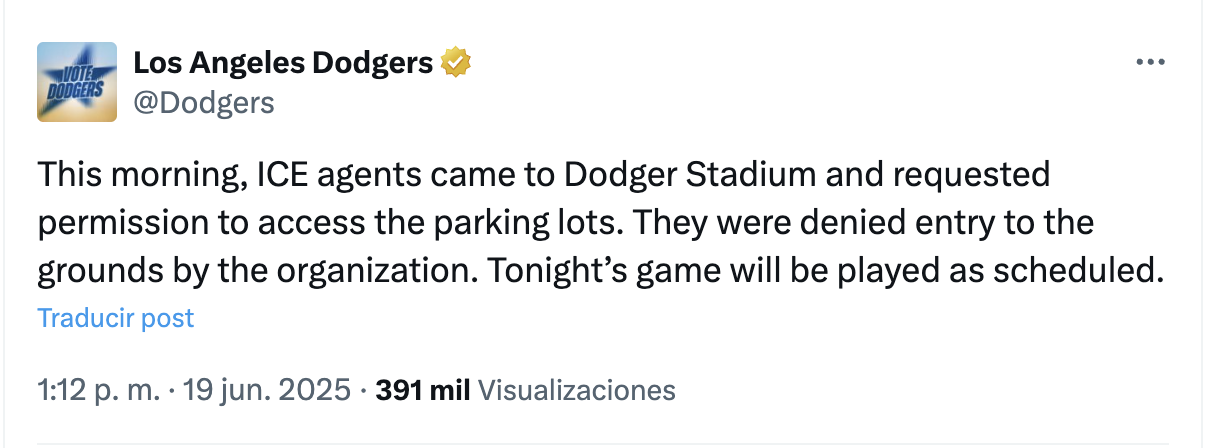Click the 1:12 p. m. timestamp
Screen dimensions: 1222x448
point(98,389)
